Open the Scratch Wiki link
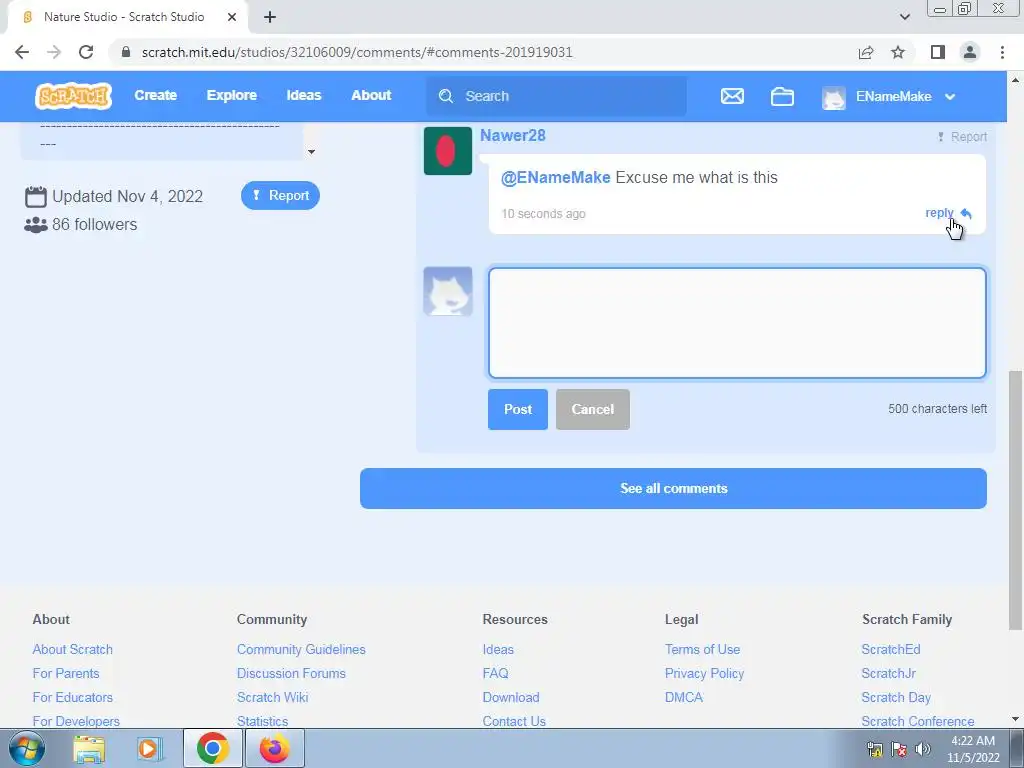The height and width of the screenshot is (768, 1024). pos(272,697)
